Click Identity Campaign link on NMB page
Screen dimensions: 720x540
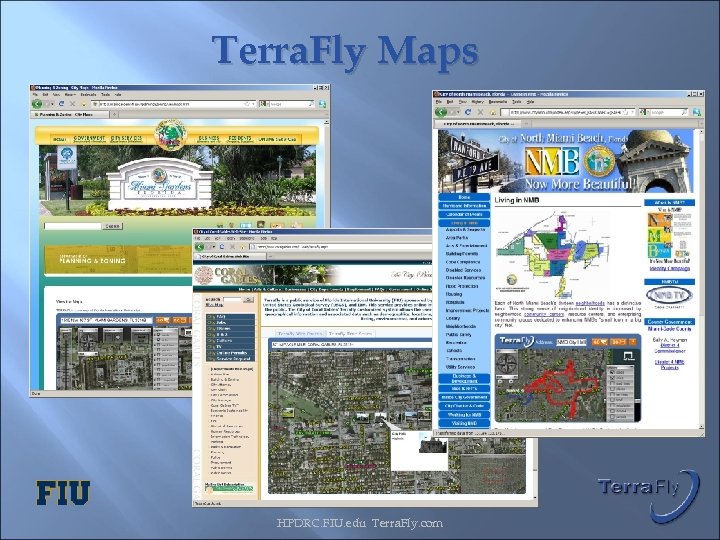tap(669, 269)
